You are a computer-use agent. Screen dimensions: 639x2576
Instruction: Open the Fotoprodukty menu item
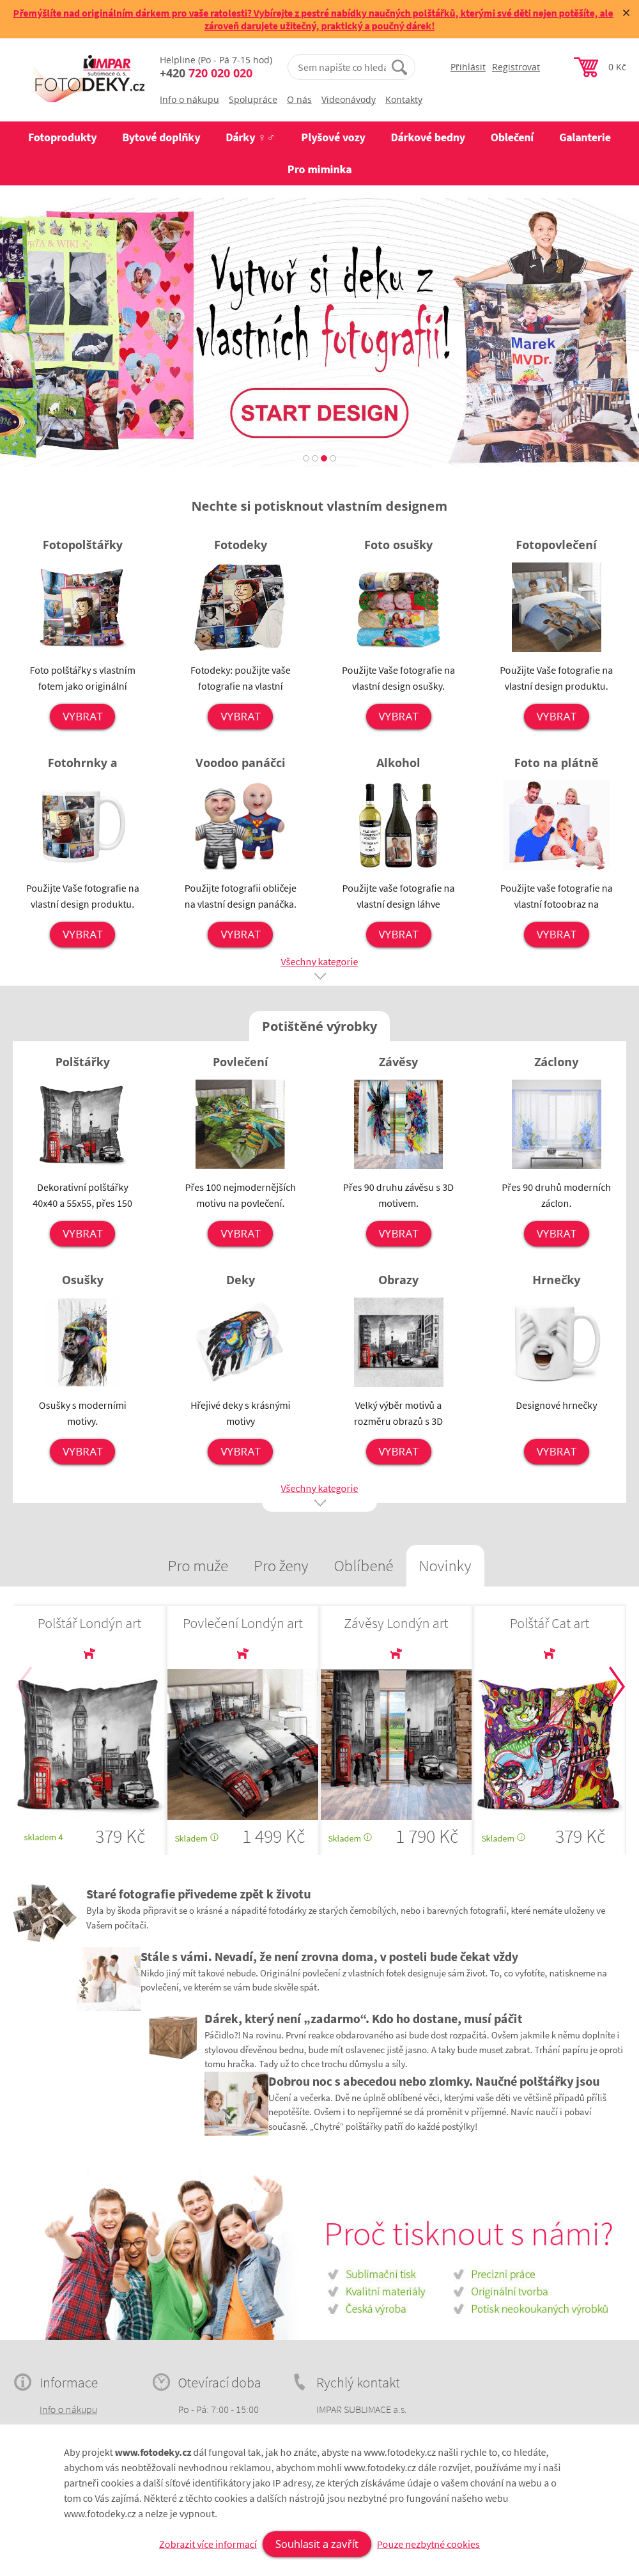[62, 138]
